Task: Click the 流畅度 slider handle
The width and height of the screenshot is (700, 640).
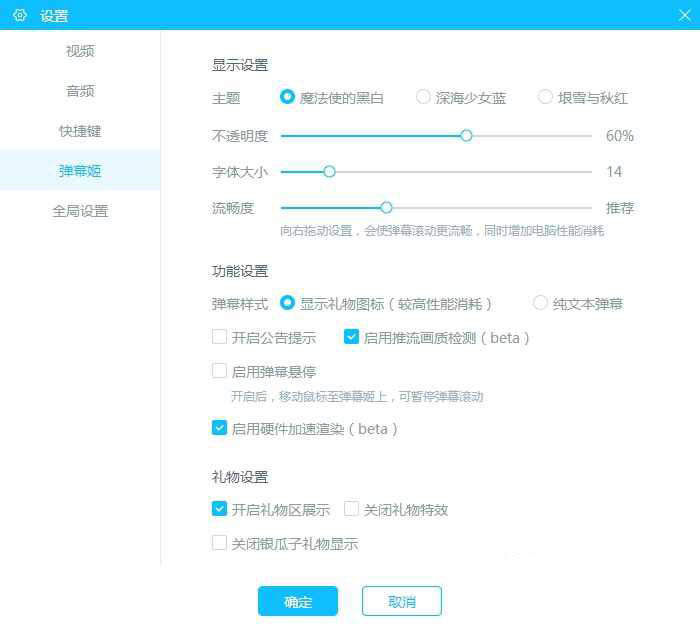Action: 386,208
